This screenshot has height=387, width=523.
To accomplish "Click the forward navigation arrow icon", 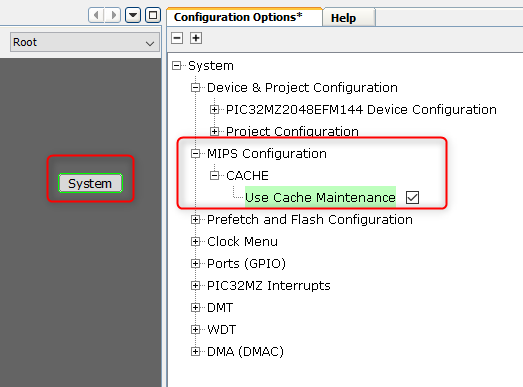I will pos(113,15).
